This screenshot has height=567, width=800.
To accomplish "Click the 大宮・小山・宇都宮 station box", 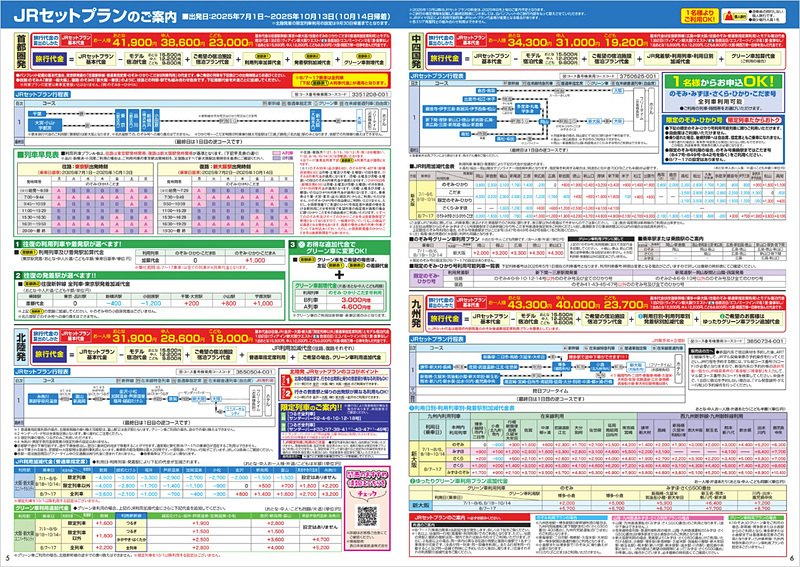I will 45,125.
